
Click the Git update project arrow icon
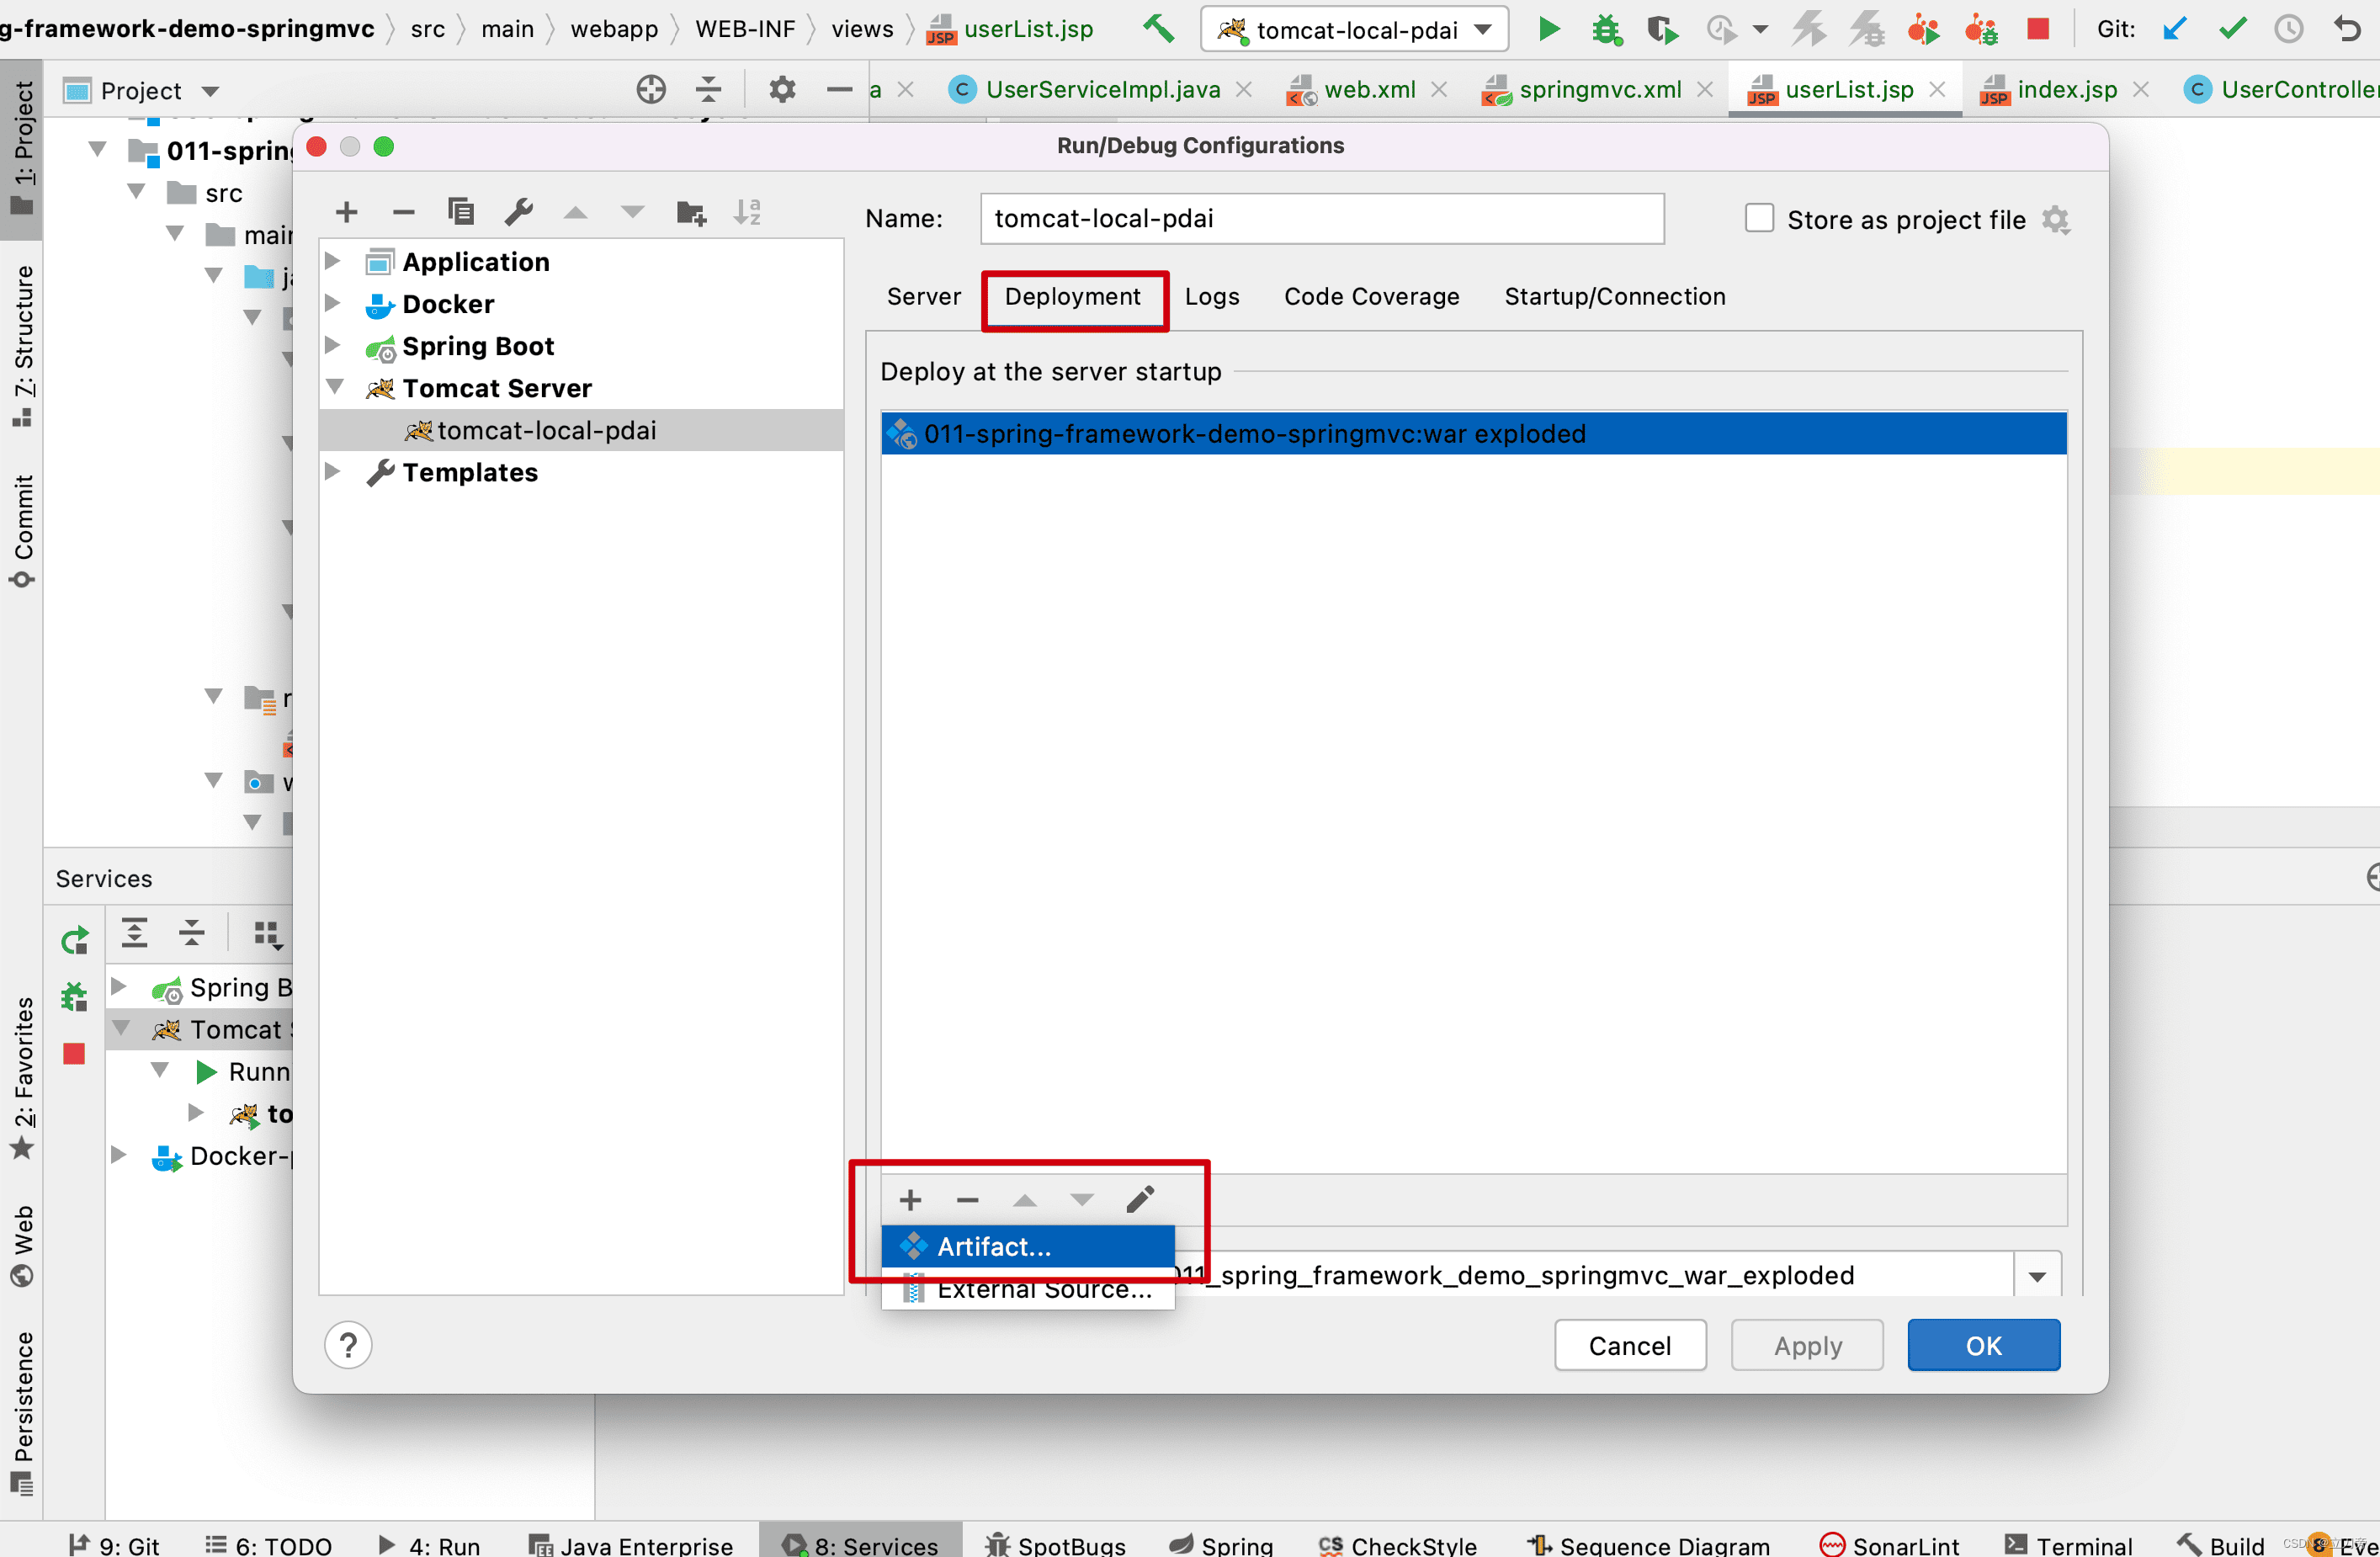[x=2173, y=29]
